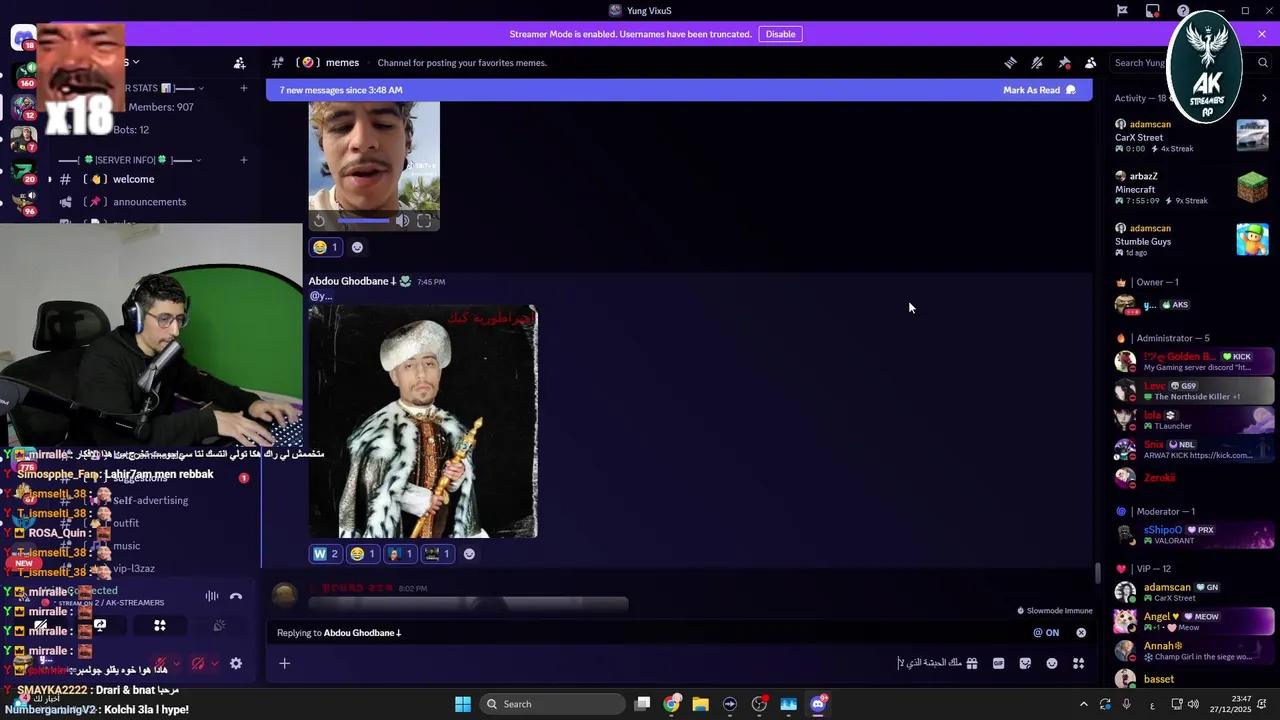Open user settings gear icon
This screenshot has height=720, width=1280.
(x=236, y=663)
